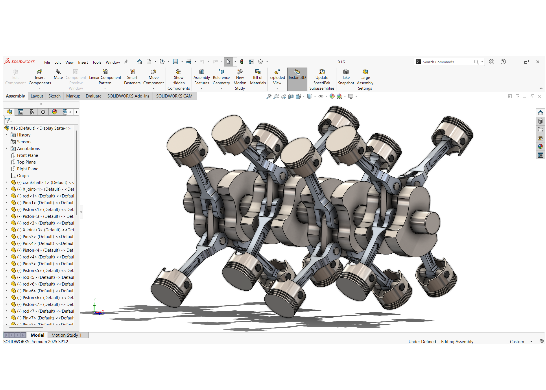Switch to the Layout tab

[x=37, y=96]
